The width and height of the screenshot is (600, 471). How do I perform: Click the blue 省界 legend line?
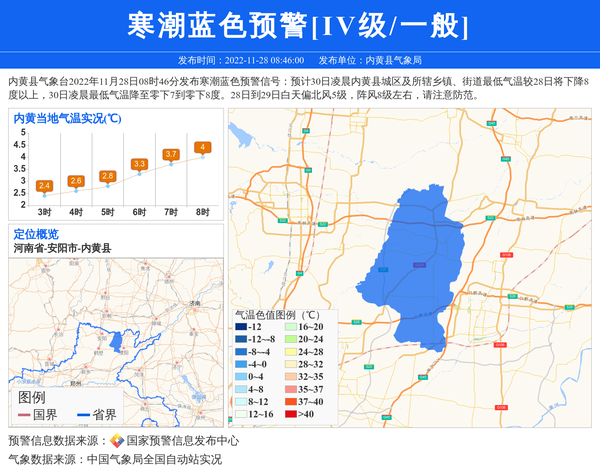(x=83, y=415)
